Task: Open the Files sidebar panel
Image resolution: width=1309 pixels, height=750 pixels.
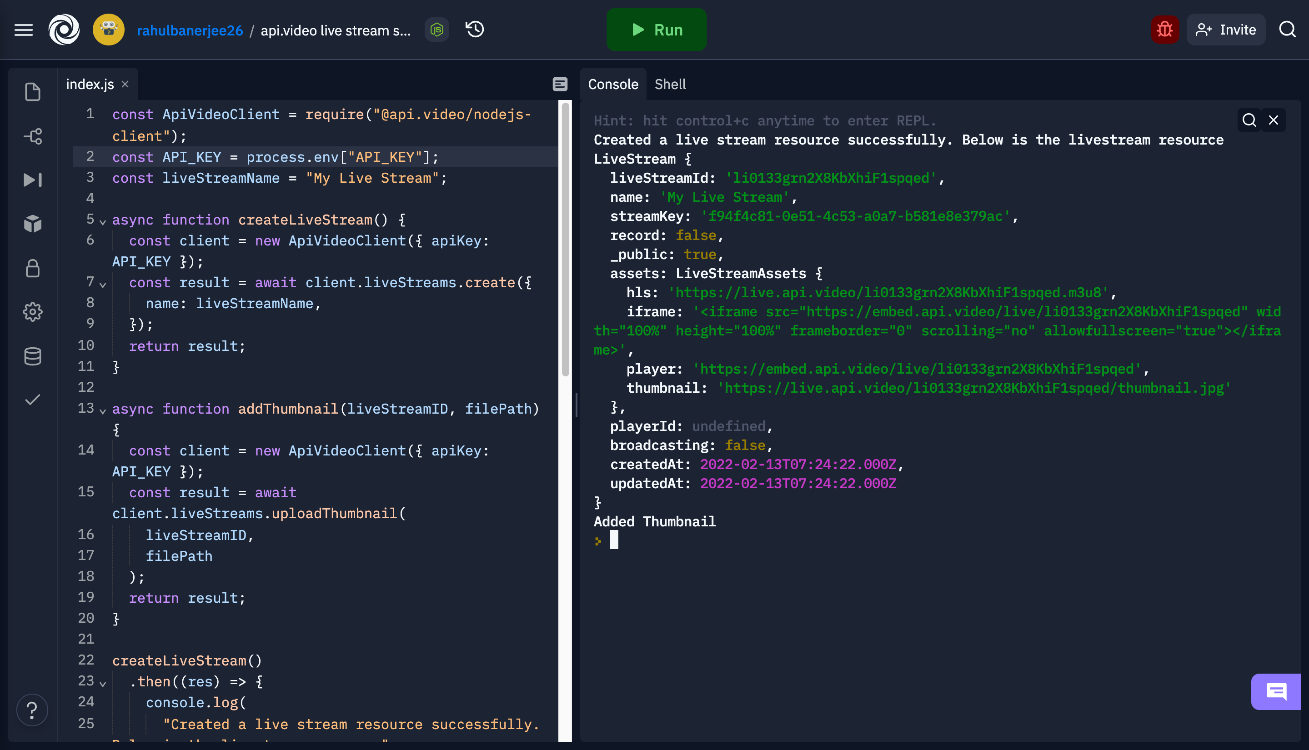Action: [33, 92]
